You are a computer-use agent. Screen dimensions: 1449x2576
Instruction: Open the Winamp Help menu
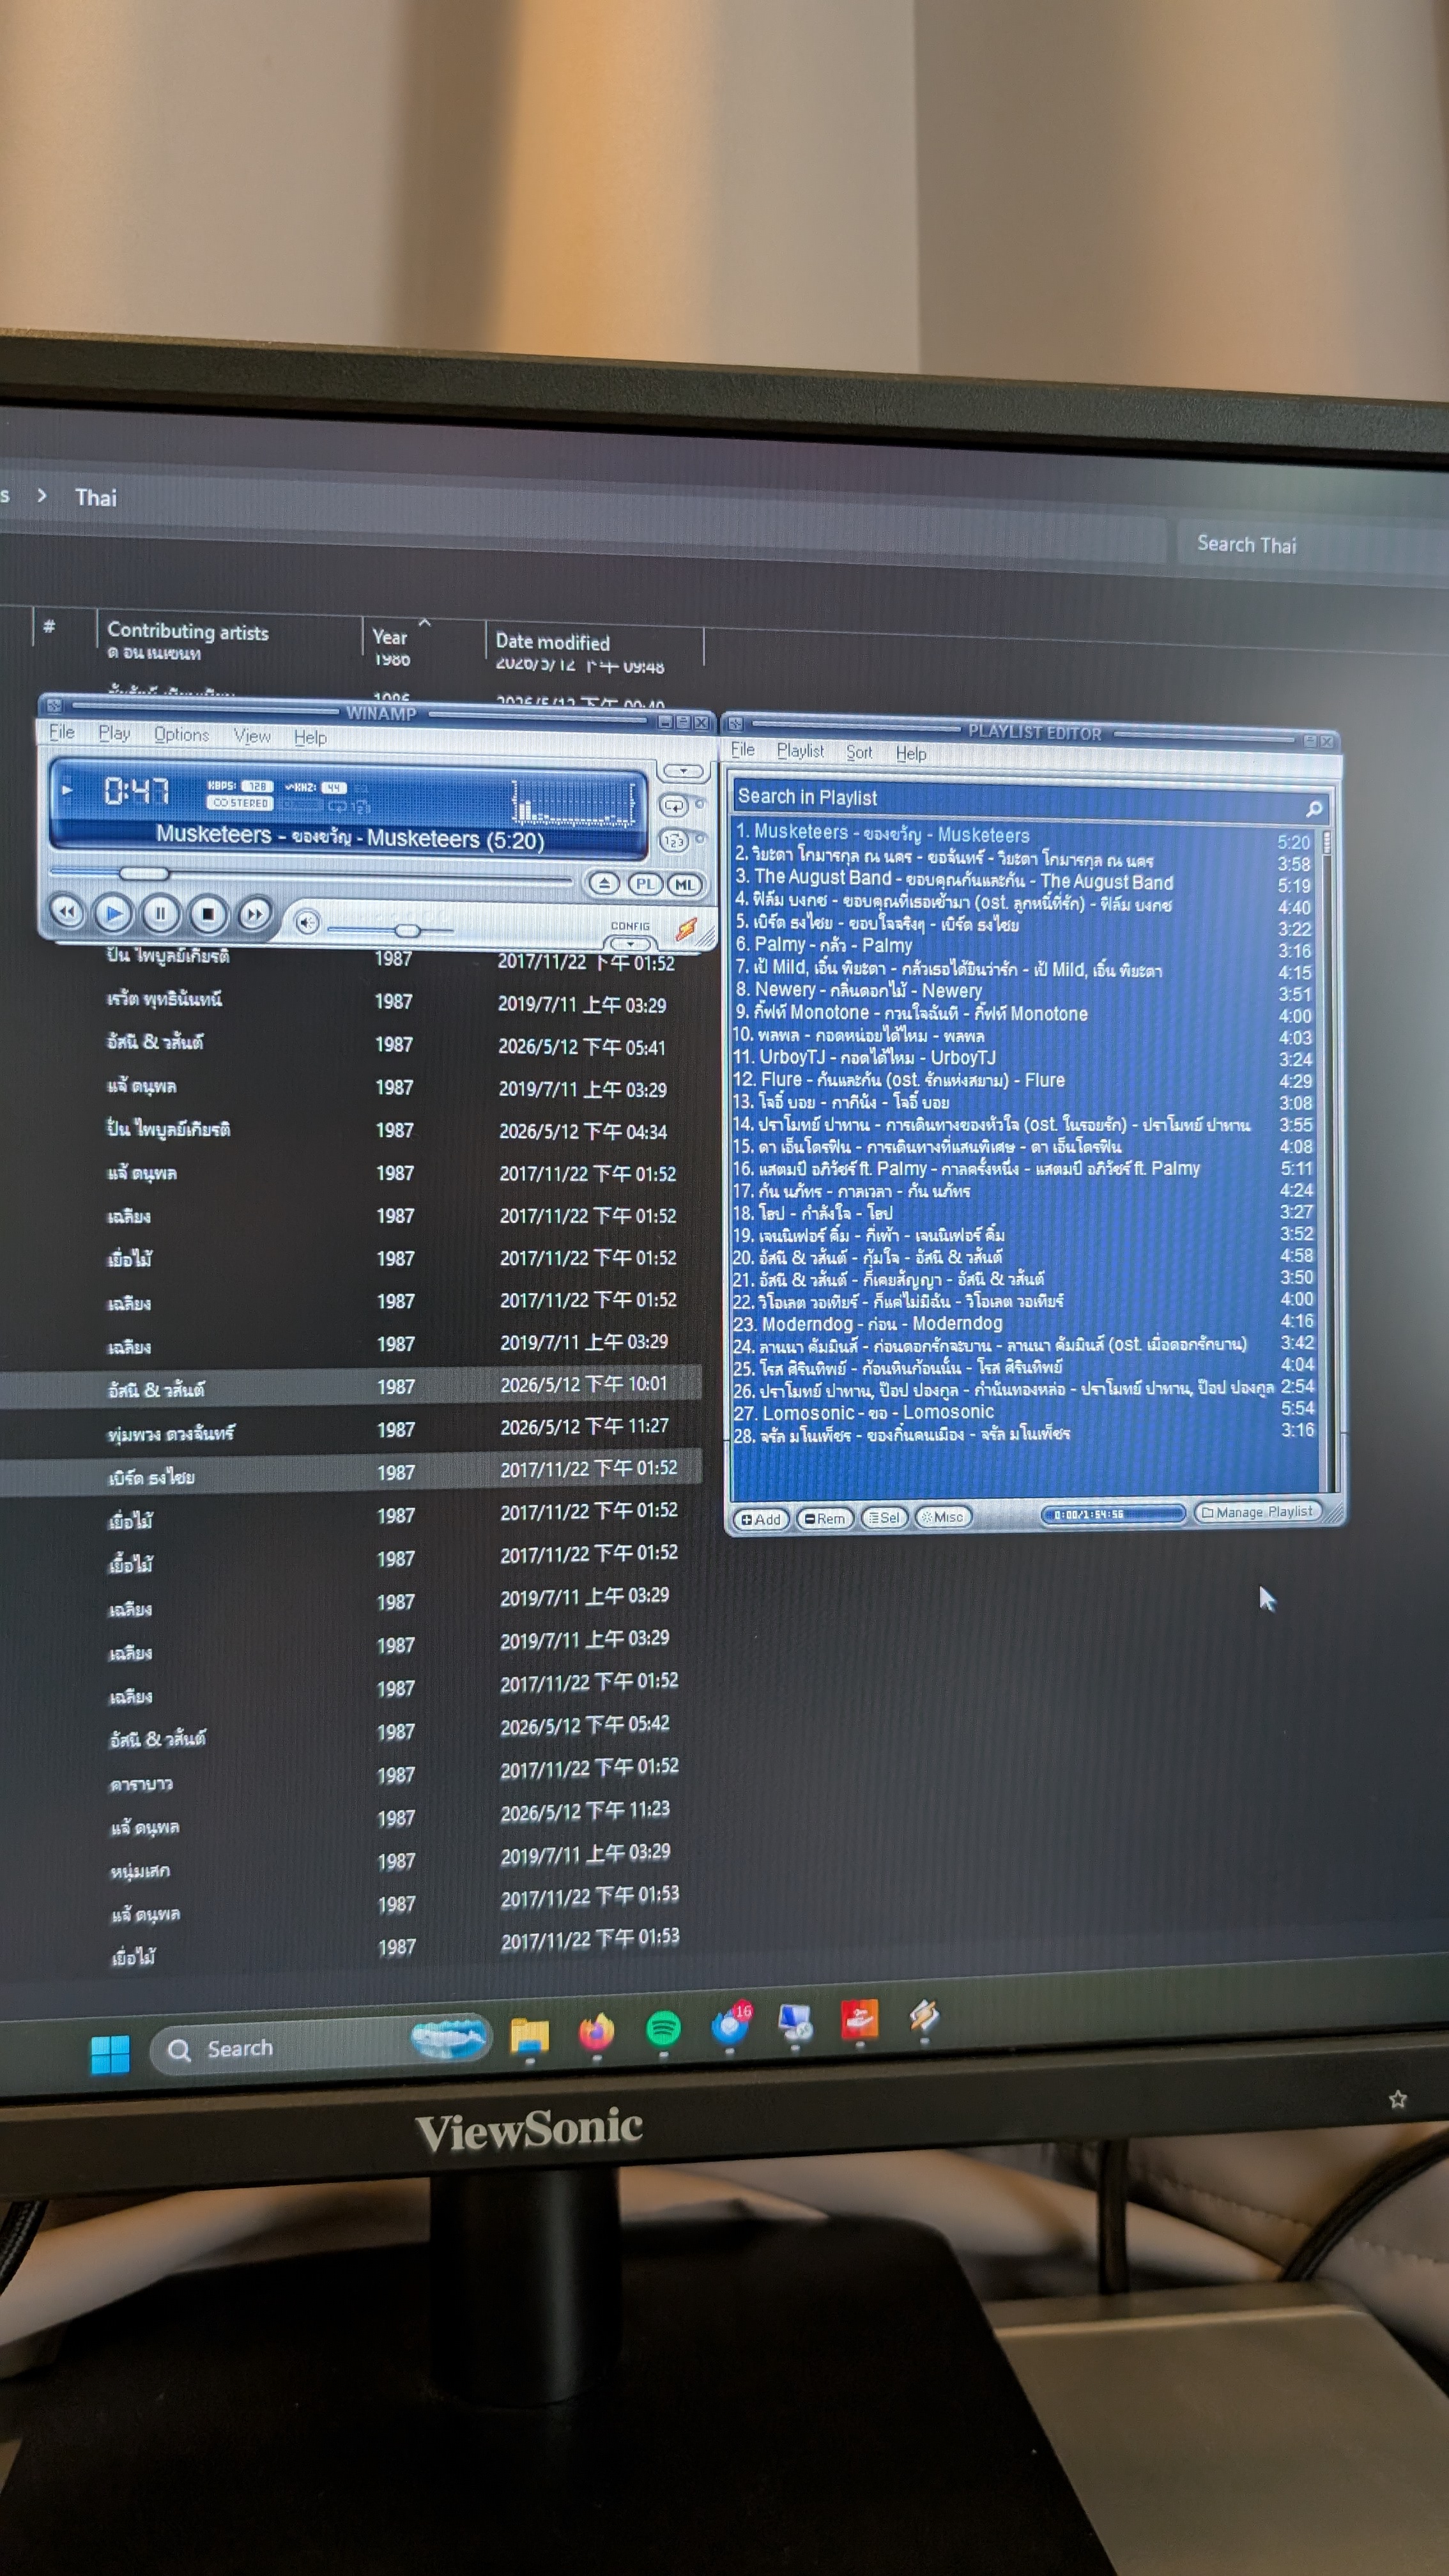310,737
